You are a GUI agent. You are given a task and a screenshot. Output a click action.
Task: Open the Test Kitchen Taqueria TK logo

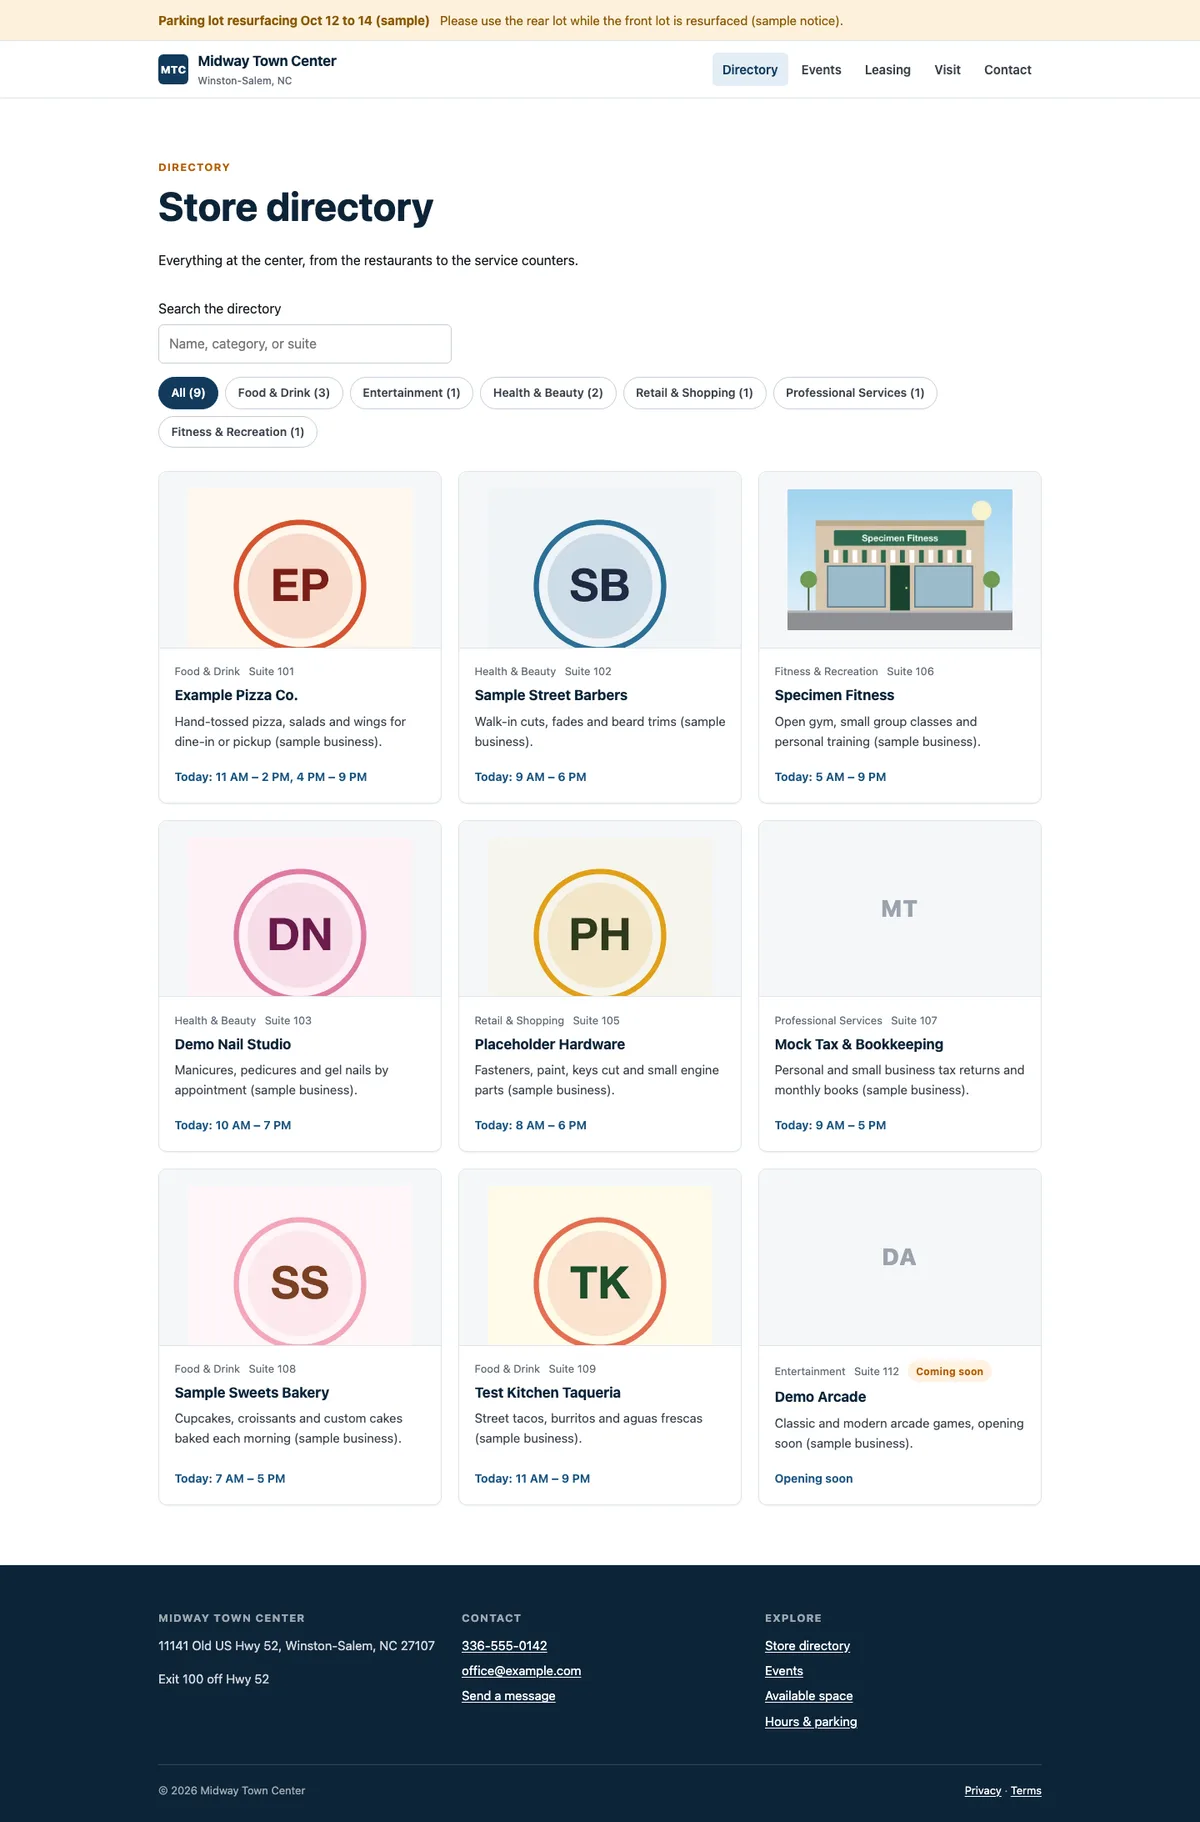[600, 1266]
